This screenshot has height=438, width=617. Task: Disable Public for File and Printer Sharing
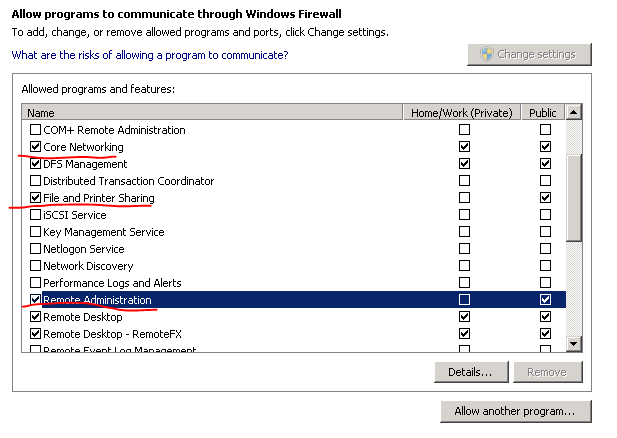coord(545,198)
